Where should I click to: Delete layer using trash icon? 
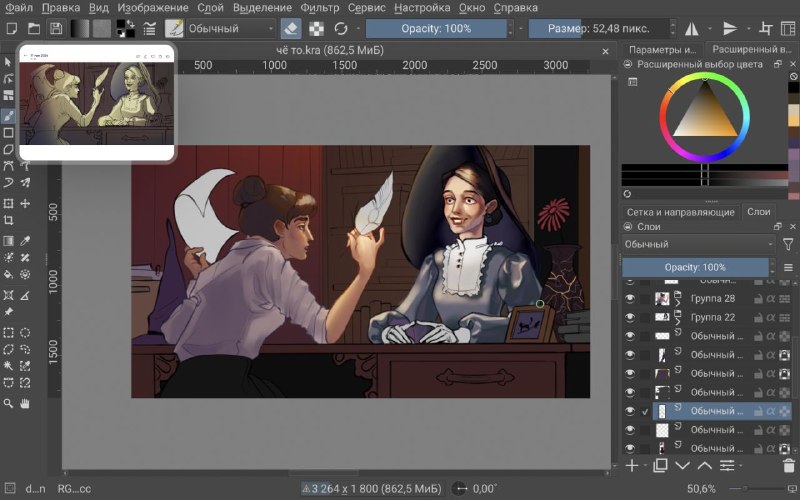(x=788, y=465)
